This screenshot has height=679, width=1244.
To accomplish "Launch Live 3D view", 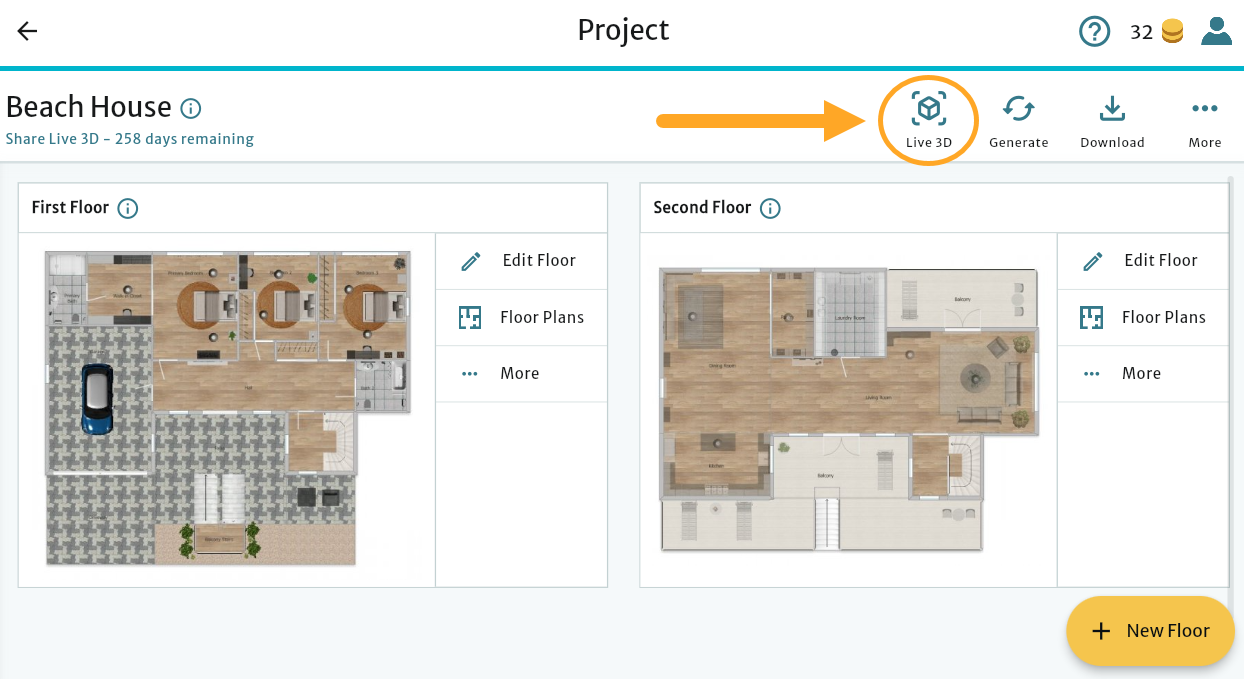I will coord(929,120).
